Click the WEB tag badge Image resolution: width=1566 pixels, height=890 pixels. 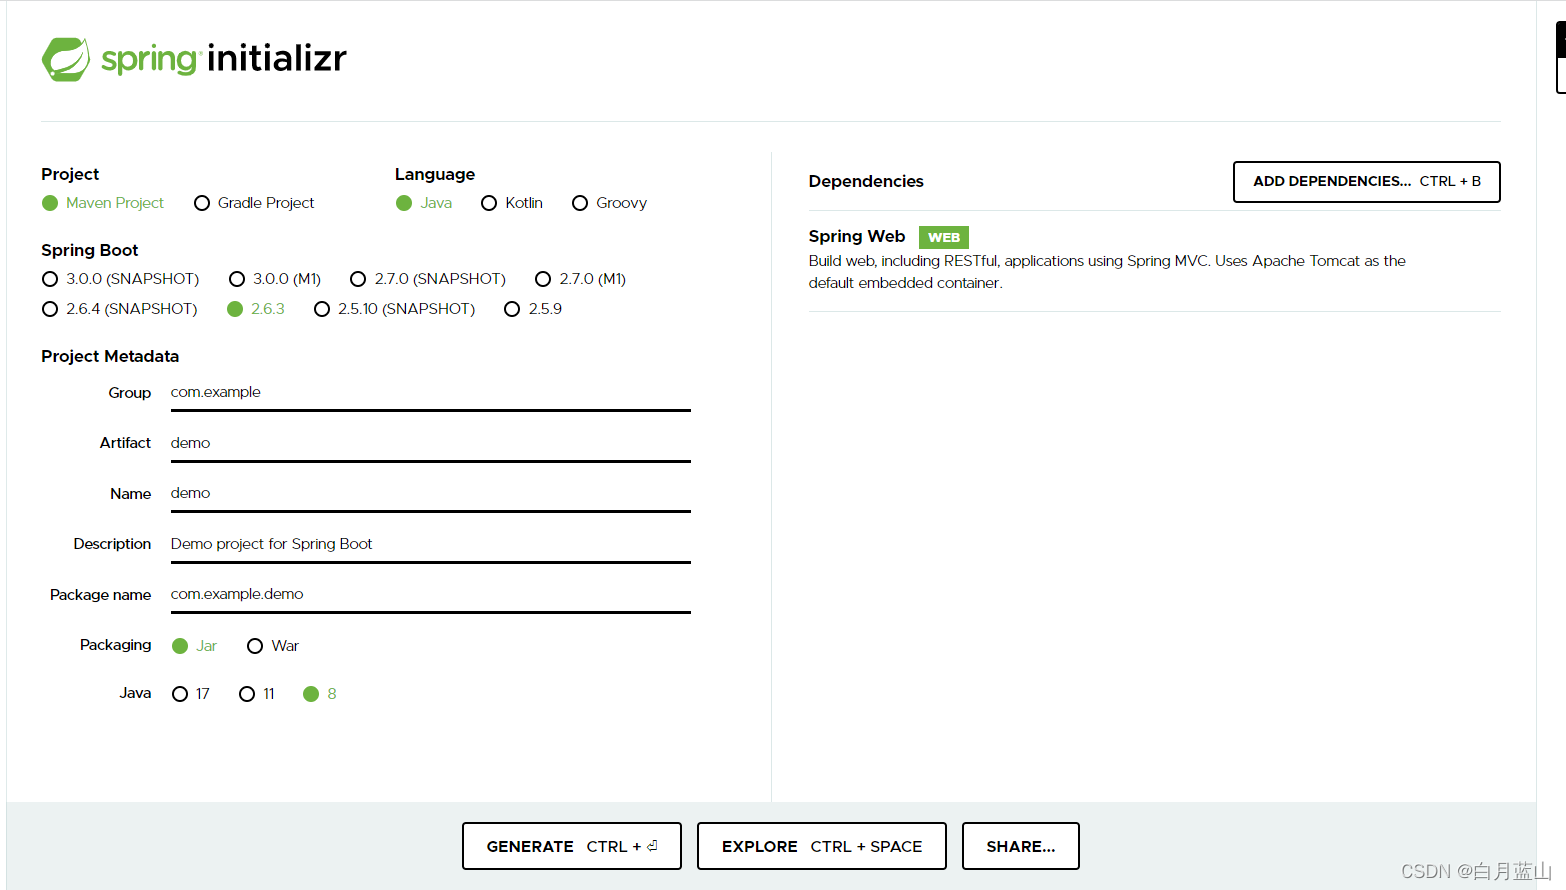pyautogui.click(x=944, y=237)
